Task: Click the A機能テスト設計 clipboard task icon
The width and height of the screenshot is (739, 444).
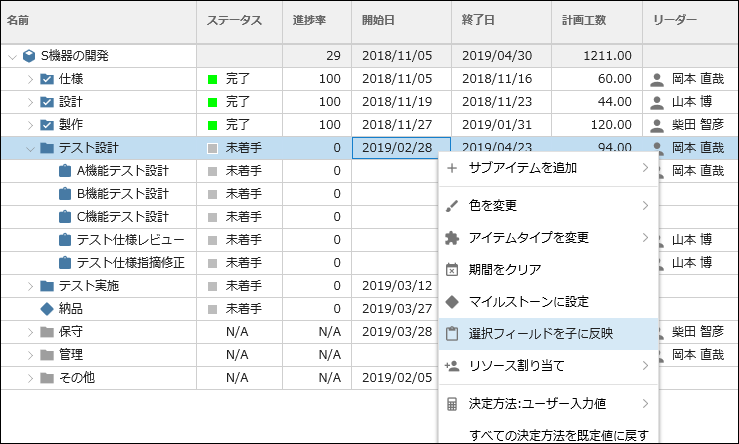Action: [x=65, y=171]
